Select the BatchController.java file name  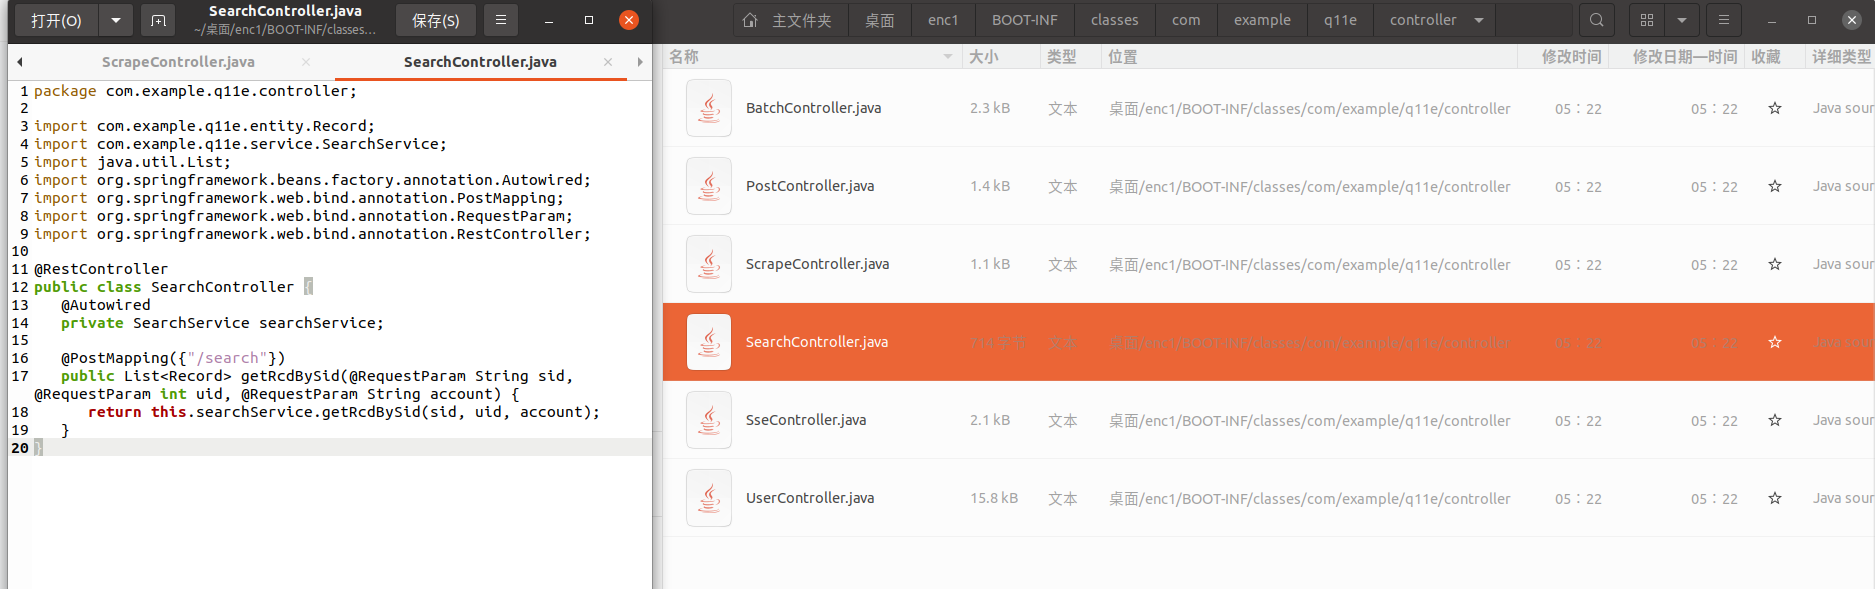coord(813,108)
